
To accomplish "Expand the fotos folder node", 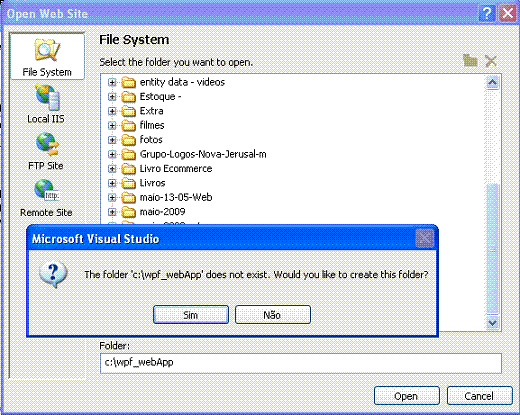I will coord(112,140).
